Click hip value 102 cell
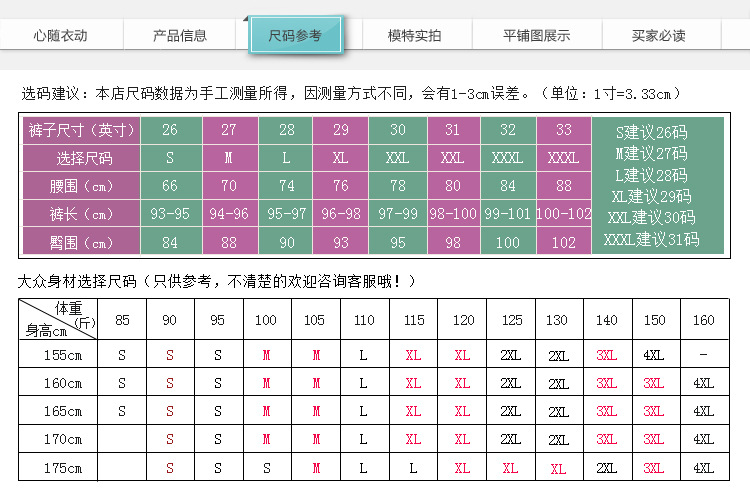 pos(564,242)
